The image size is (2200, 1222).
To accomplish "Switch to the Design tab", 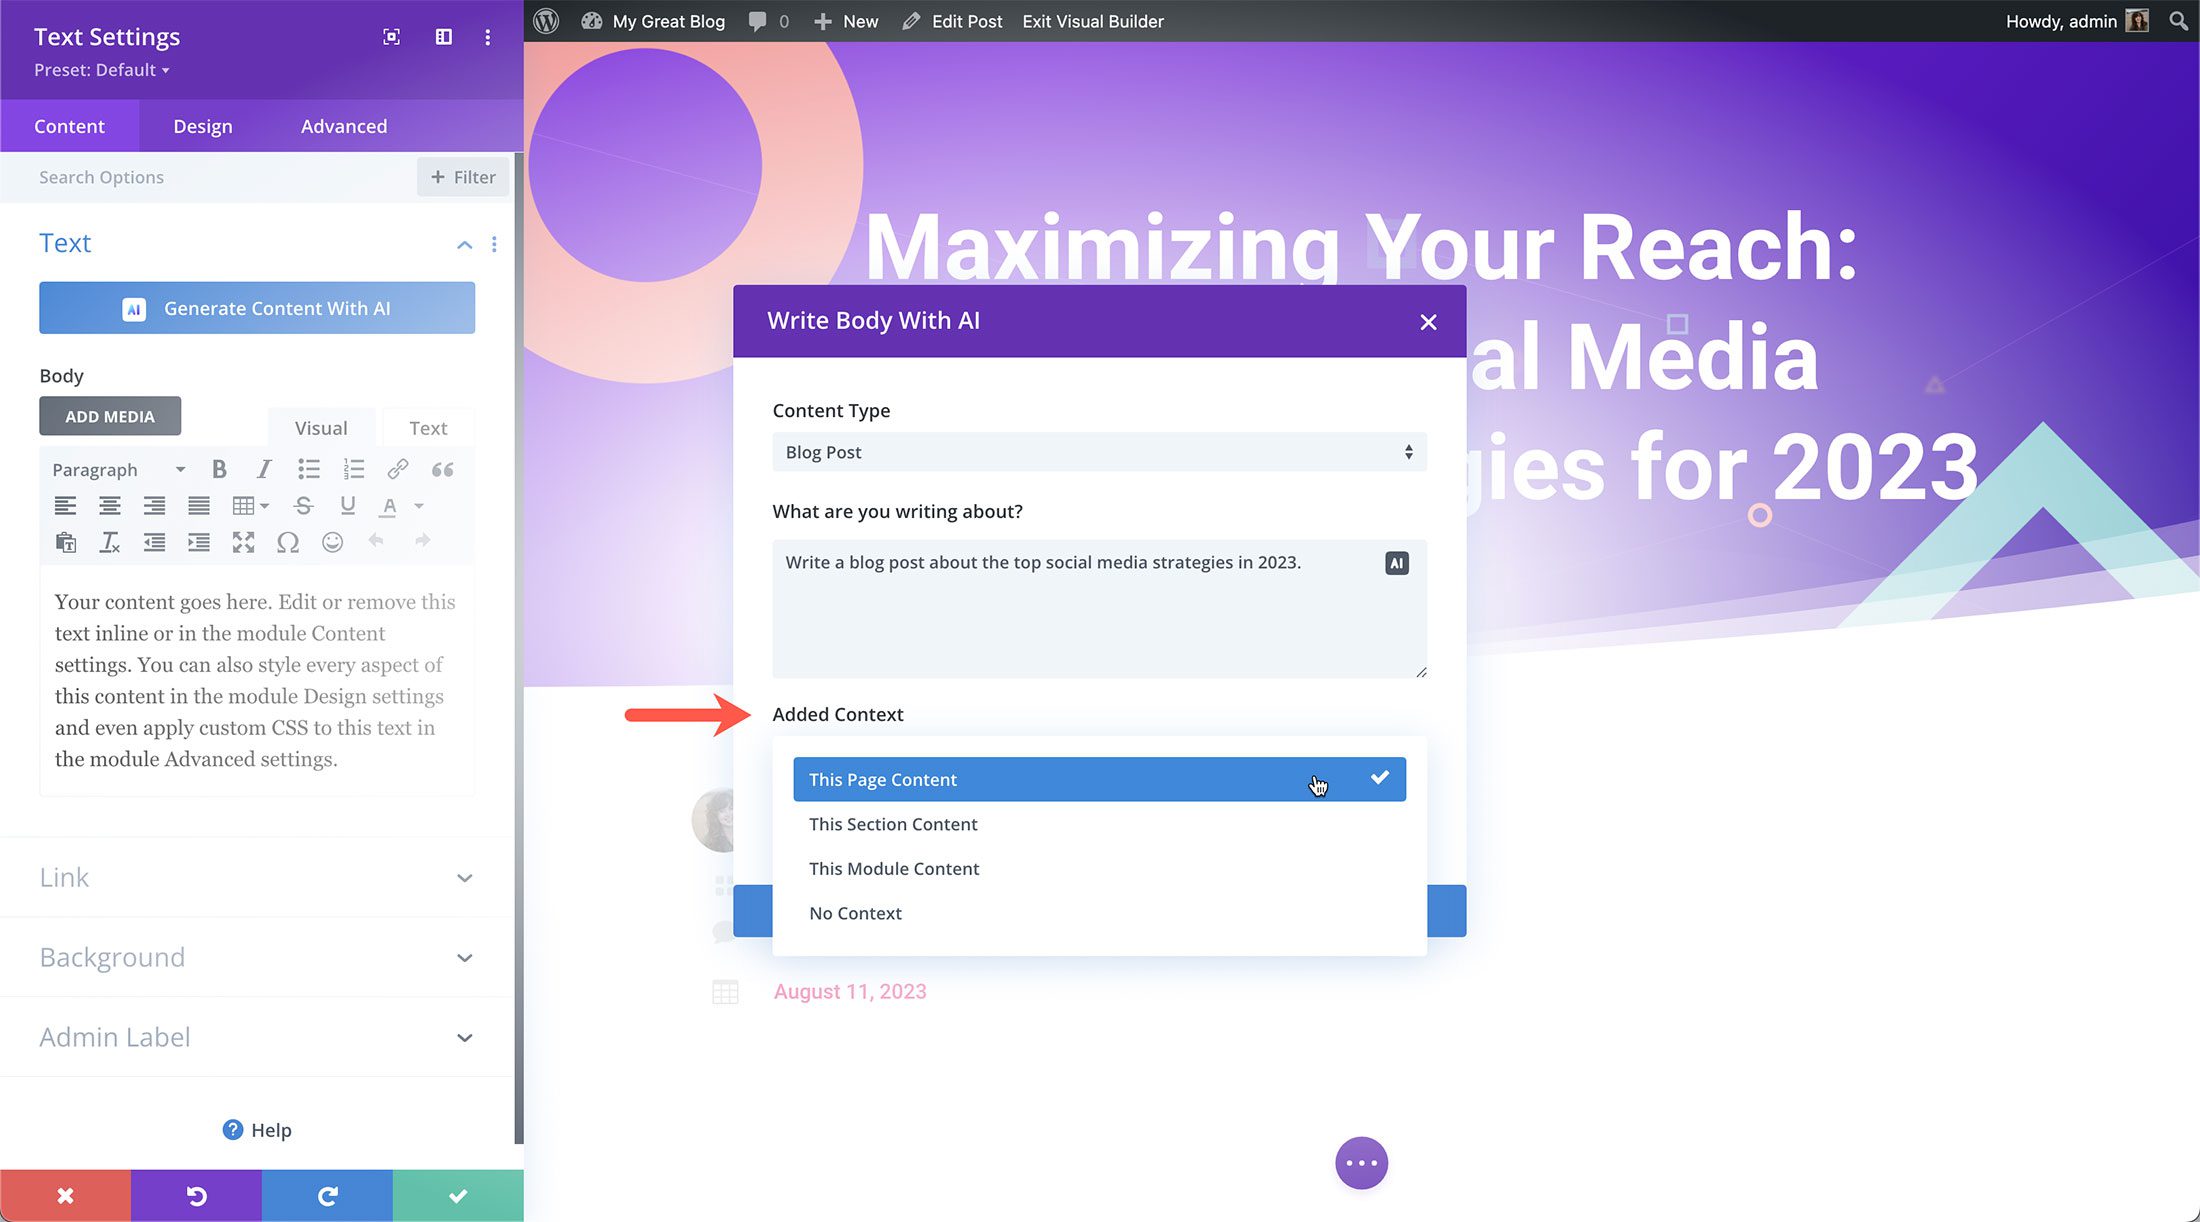I will [x=202, y=125].
